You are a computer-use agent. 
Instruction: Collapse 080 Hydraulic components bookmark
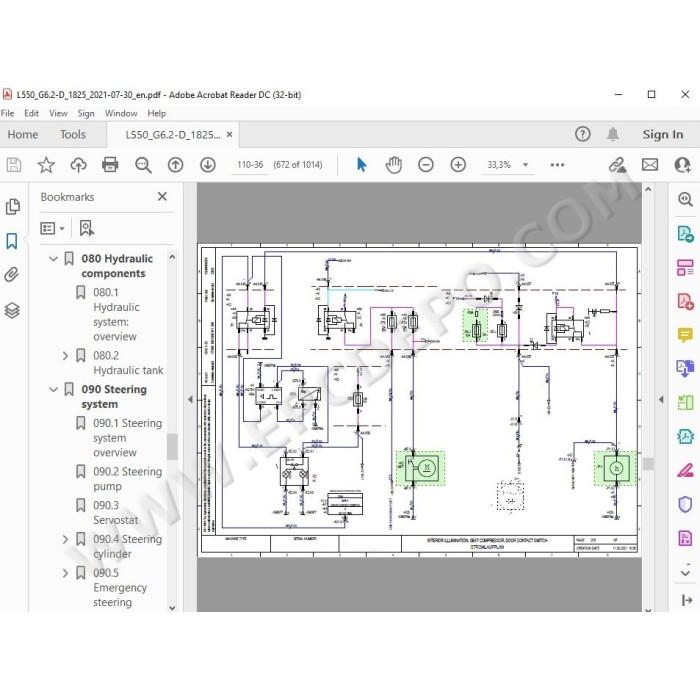click(53, 259)
